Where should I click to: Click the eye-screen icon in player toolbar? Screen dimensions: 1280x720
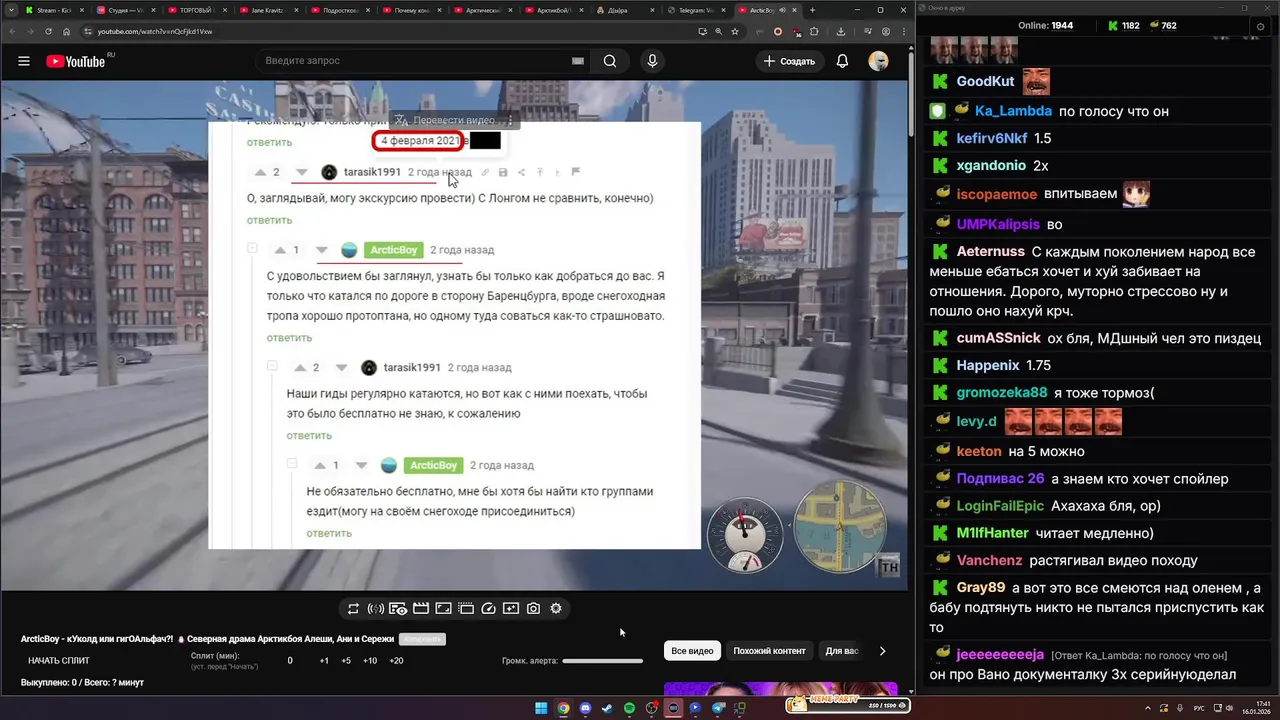pos(398,608)
